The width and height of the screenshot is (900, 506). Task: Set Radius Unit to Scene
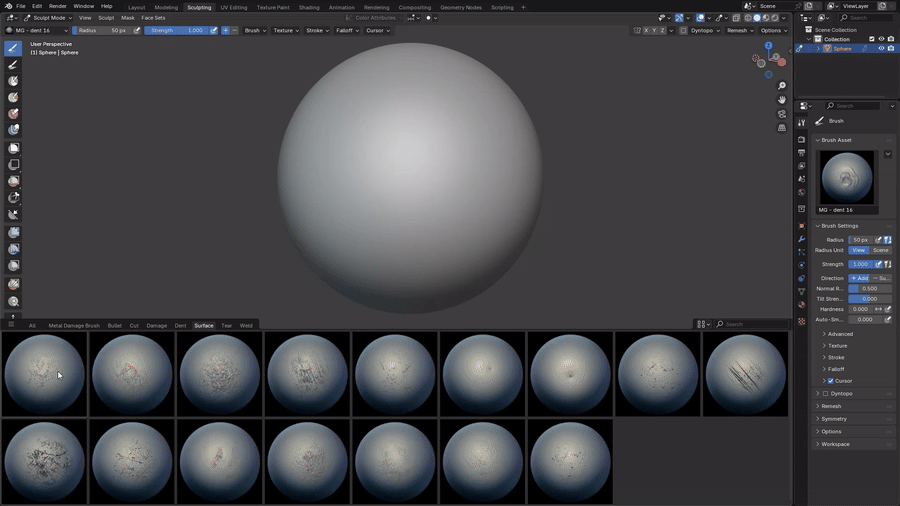(880, 250)
